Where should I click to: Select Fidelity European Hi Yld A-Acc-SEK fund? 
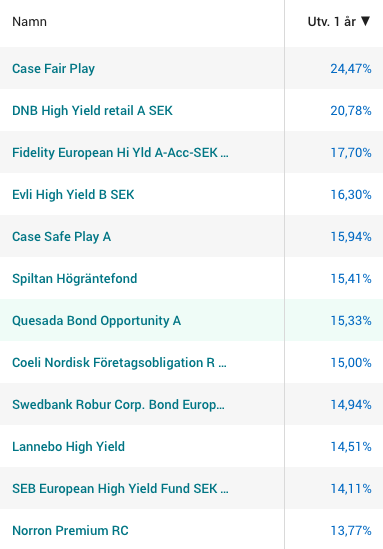click(x=120, y=153)
